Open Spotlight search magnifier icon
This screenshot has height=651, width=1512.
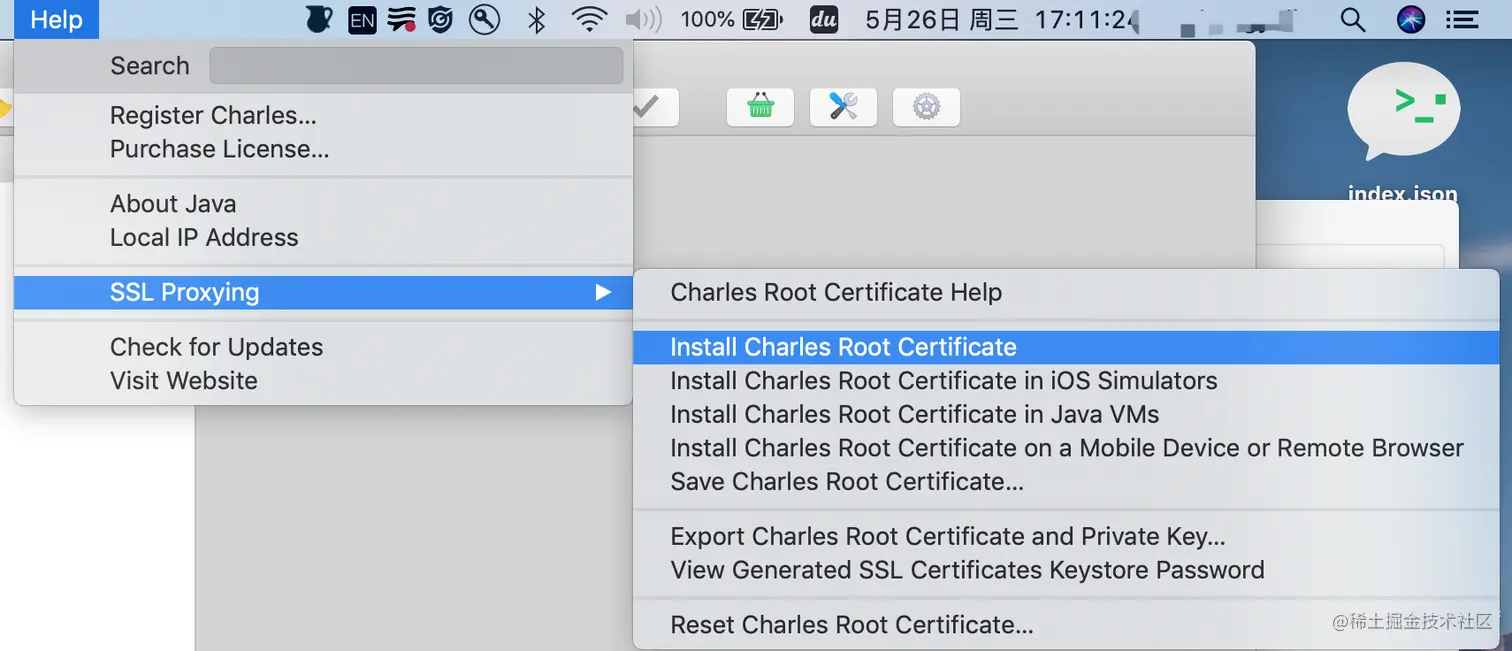click(1352, 19)
